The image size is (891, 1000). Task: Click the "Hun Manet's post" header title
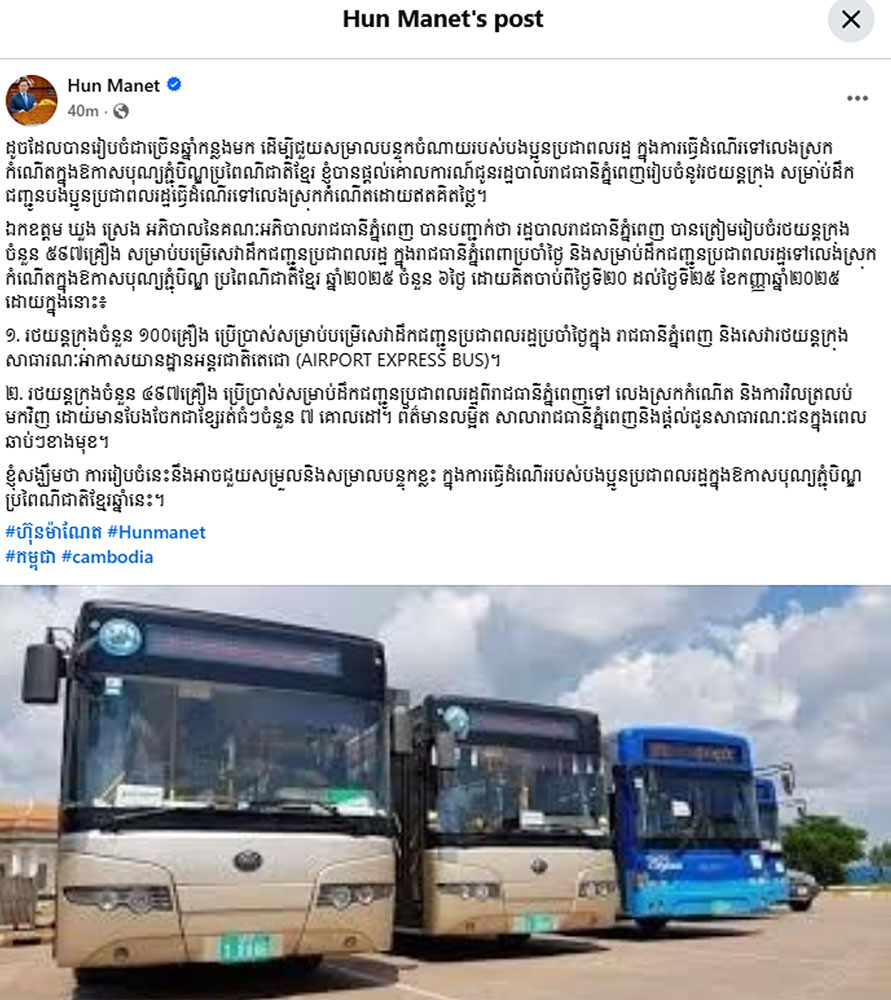point(443,19)
